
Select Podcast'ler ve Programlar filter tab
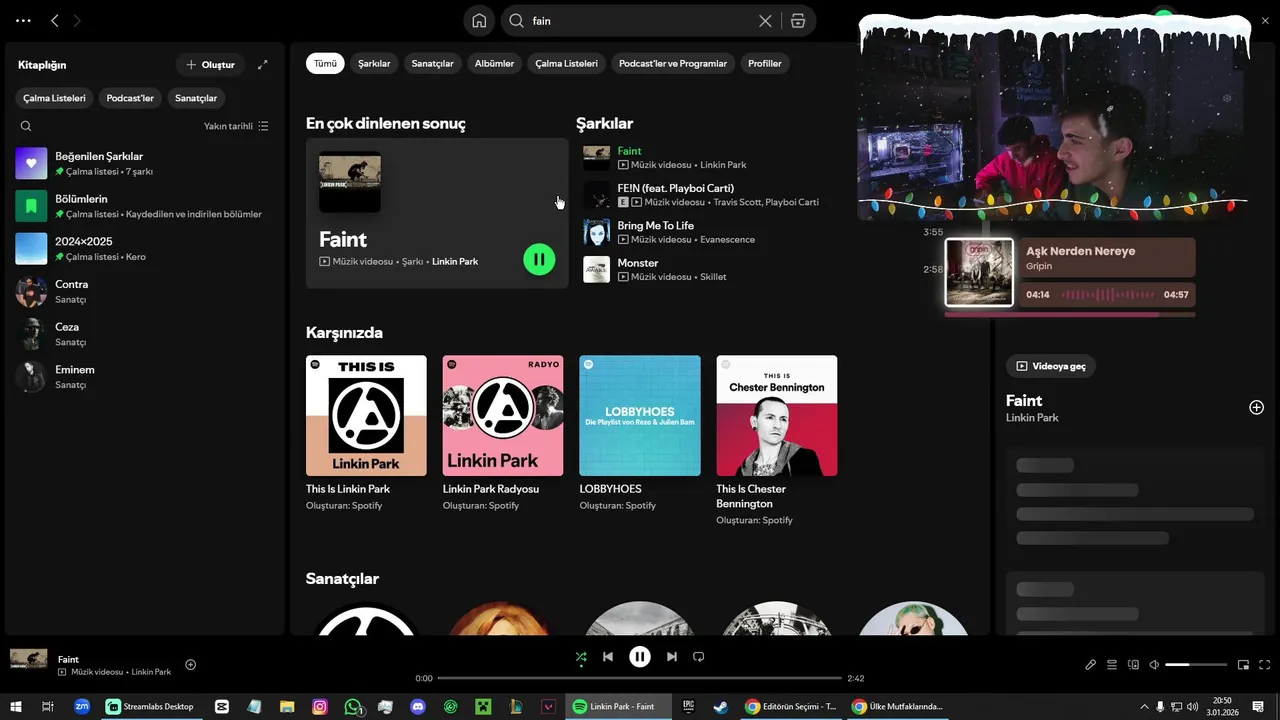(673, 63)
